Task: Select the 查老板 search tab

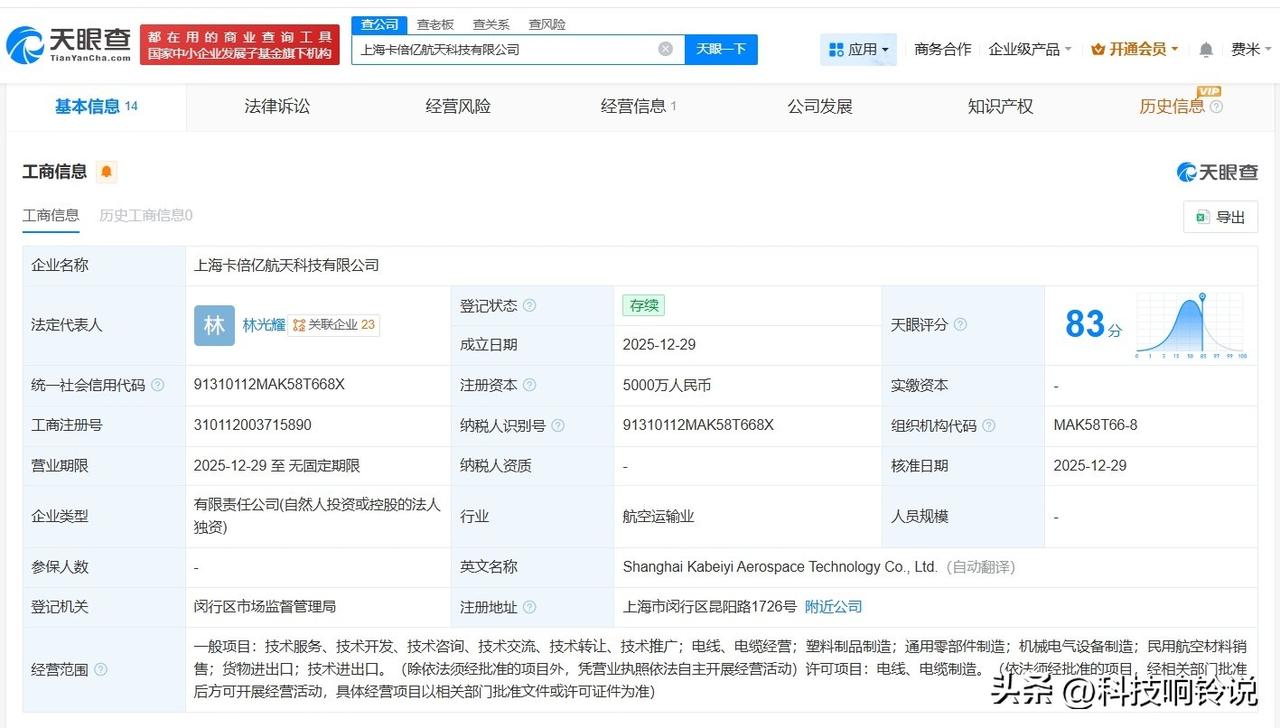Action: pyautogui.click(x=433, y=24)
